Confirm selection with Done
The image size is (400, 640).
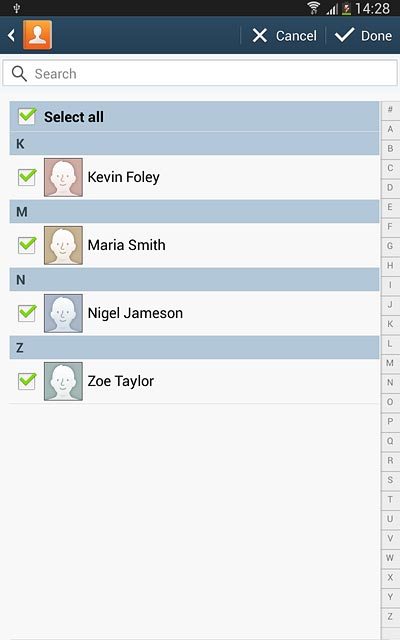click(363, 36)
